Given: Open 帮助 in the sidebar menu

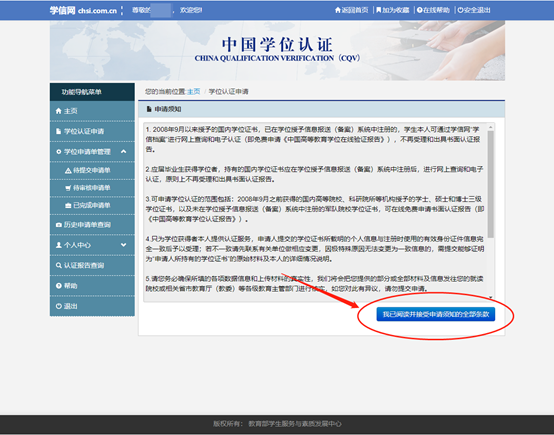Looking at the screenshot, I should pos(92,286).
